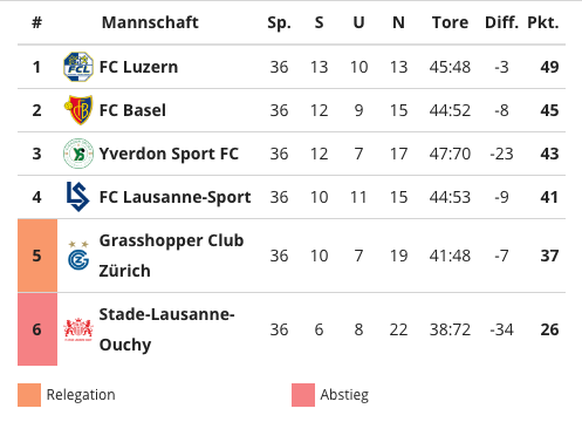
Task: Select Grasshopper Club Zürich team name
Action: click(x=171, y=256)
